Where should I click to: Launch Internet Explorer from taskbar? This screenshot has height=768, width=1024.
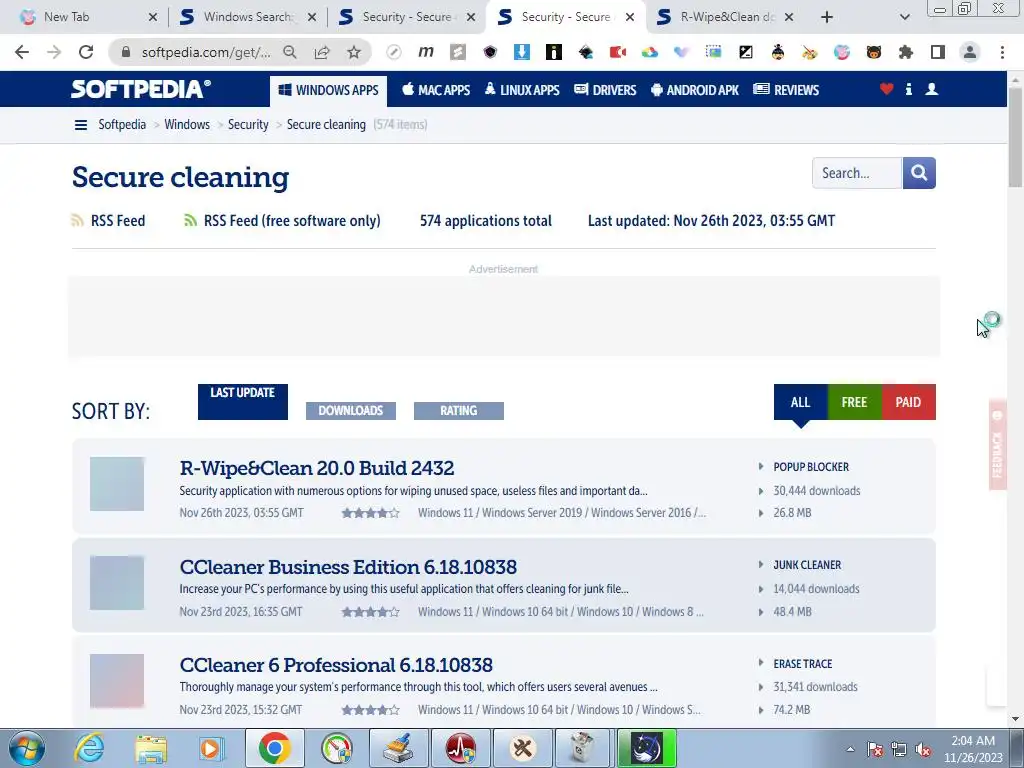[89, 748]
